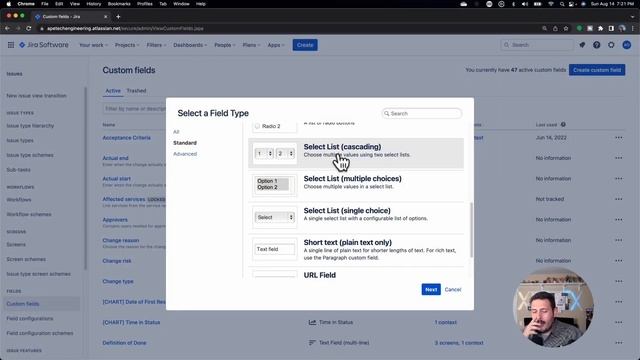
Task: Switch to the Trashed custom fields tab
Action: tap(136, 91)
